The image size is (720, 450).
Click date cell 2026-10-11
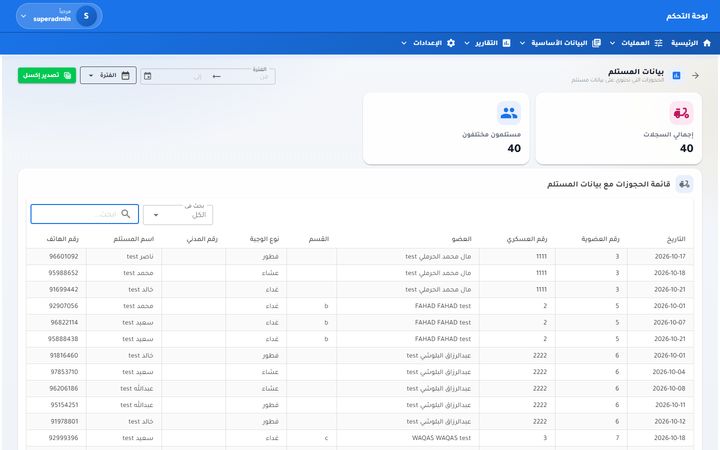(670, 405)
